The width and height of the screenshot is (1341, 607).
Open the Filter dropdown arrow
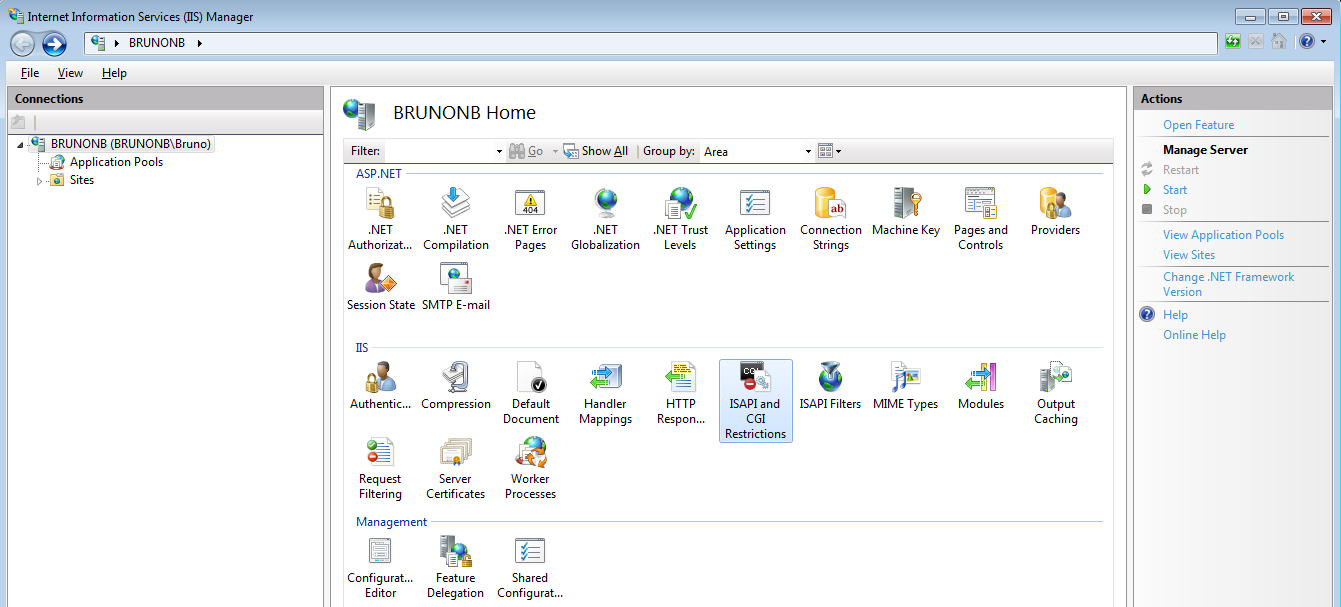(x=500, y=151)
